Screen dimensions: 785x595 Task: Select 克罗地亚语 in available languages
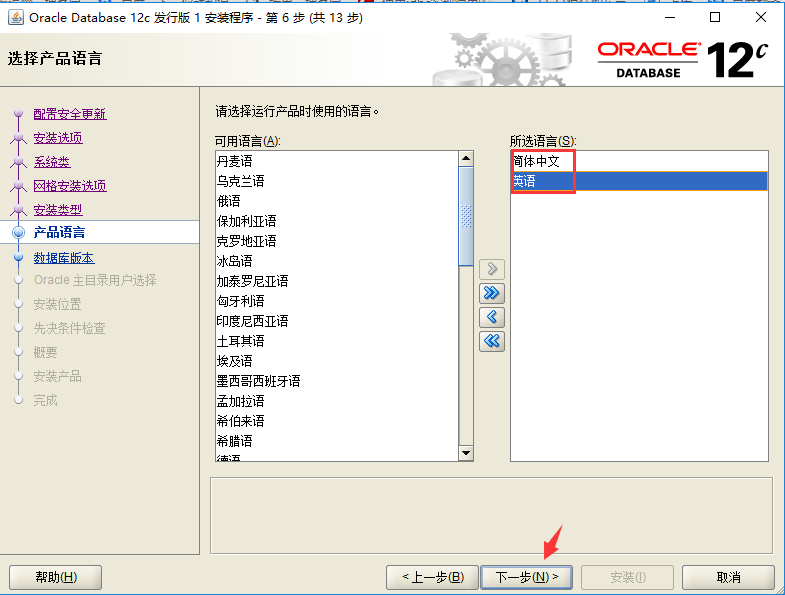[x=337, y=241]
